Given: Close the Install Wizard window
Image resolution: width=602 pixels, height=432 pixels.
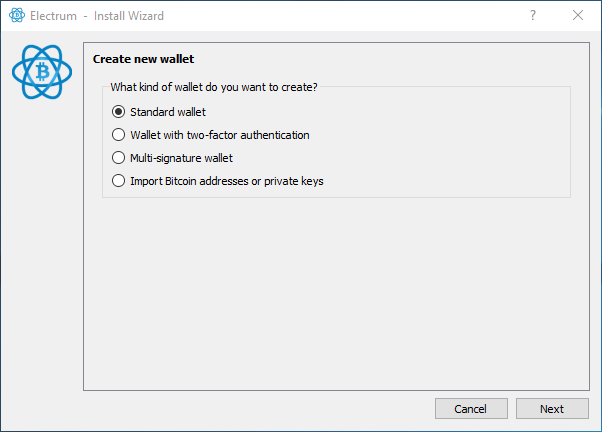Looking at the screenshot, I should click(x=577, y=15).
